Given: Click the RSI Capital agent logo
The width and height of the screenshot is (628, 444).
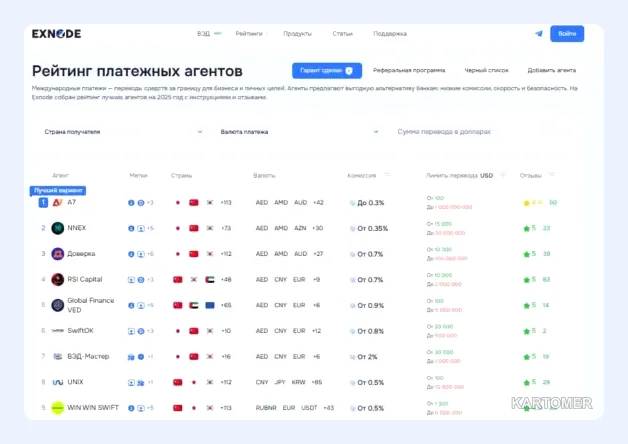Looking at the screenshot, I should [58, 279].
